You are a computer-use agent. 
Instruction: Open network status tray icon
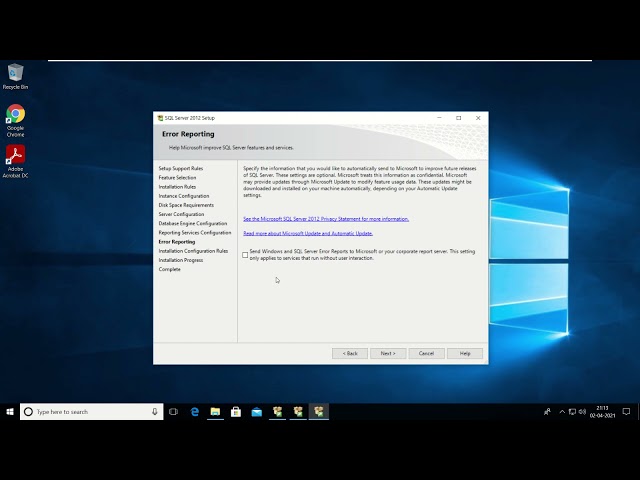click(572, 411)
